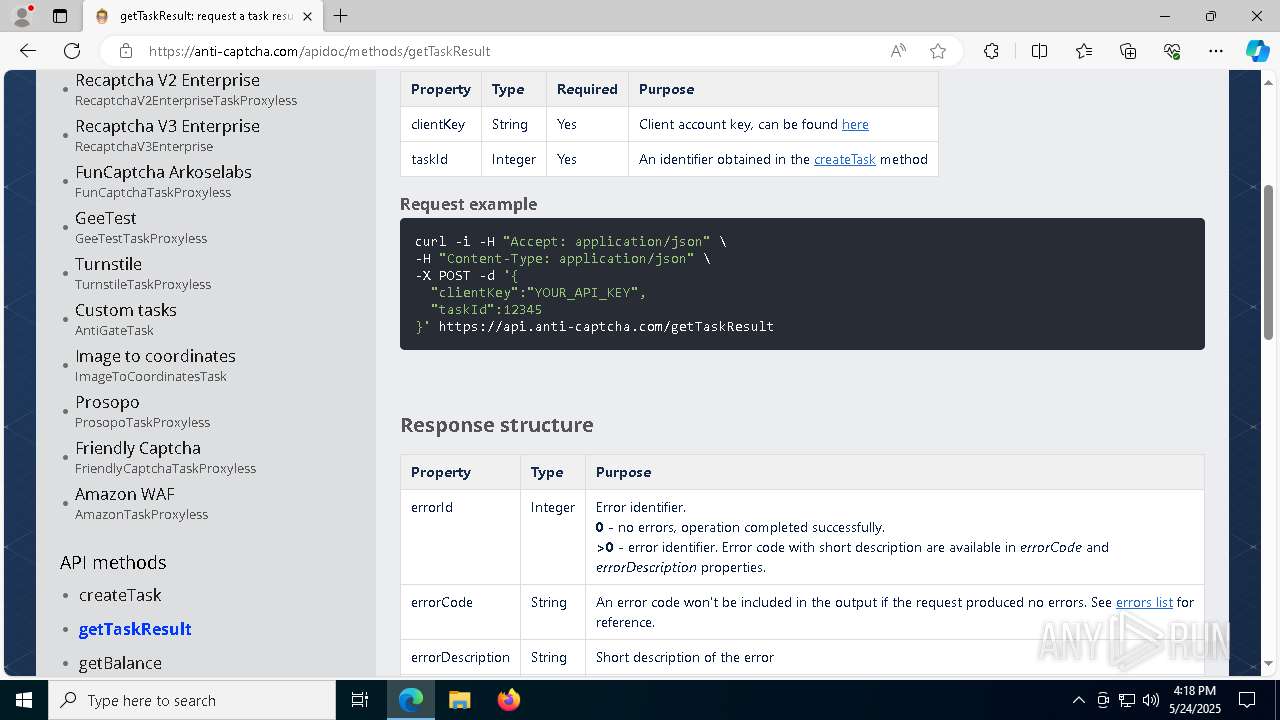
Task: Open a new tab with plus icon
Action: 340,16
